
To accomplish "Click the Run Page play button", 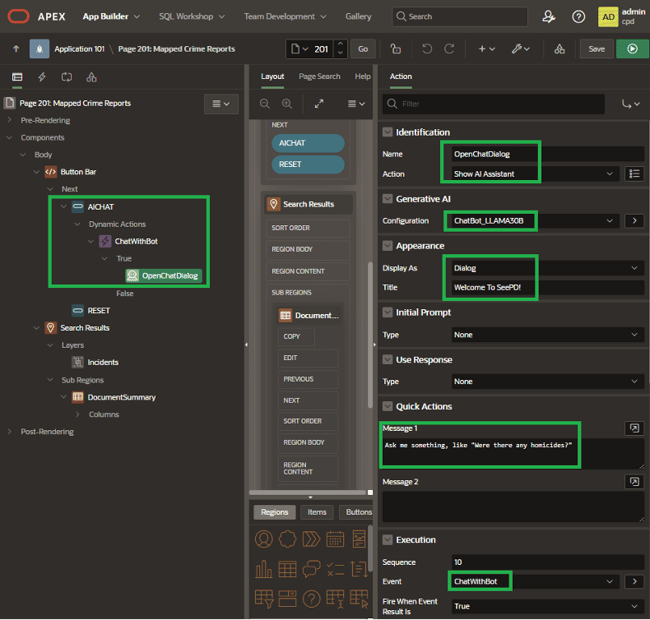I will point(631,48).
